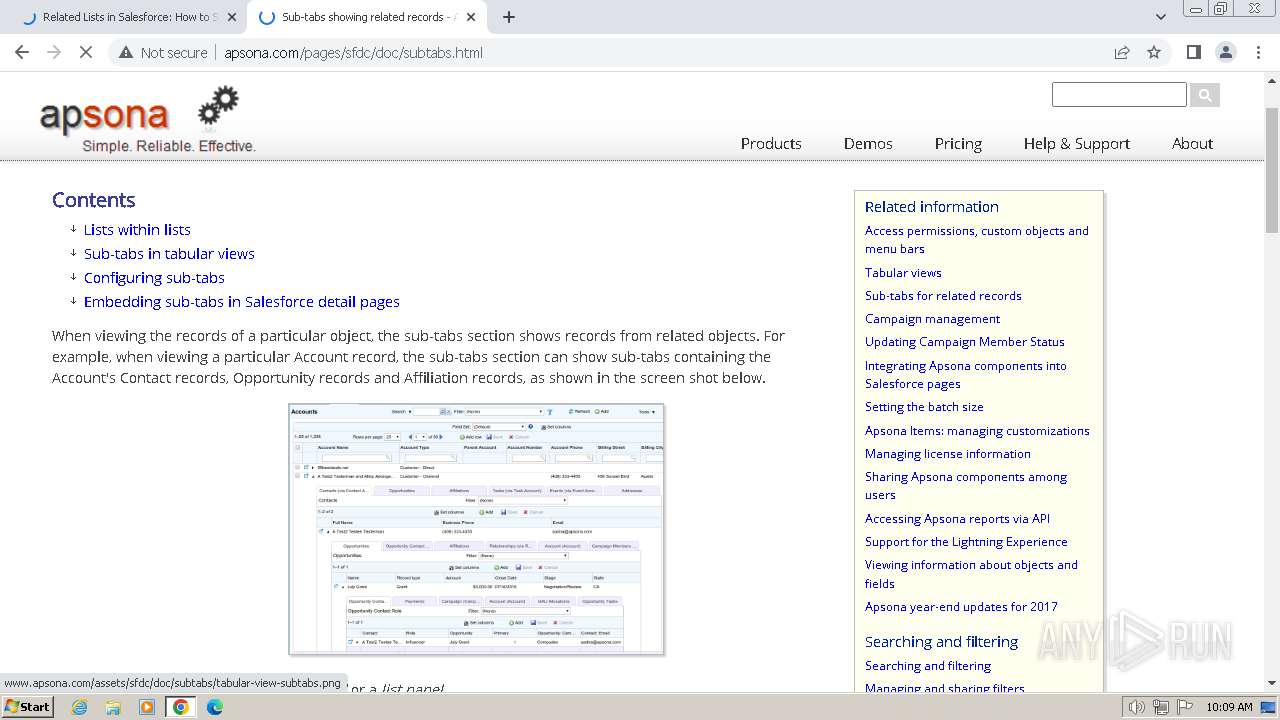This screenshot has width=1280, height=720.
Task: Click scrollbar down arrow
Action: tap(1271, 684)
